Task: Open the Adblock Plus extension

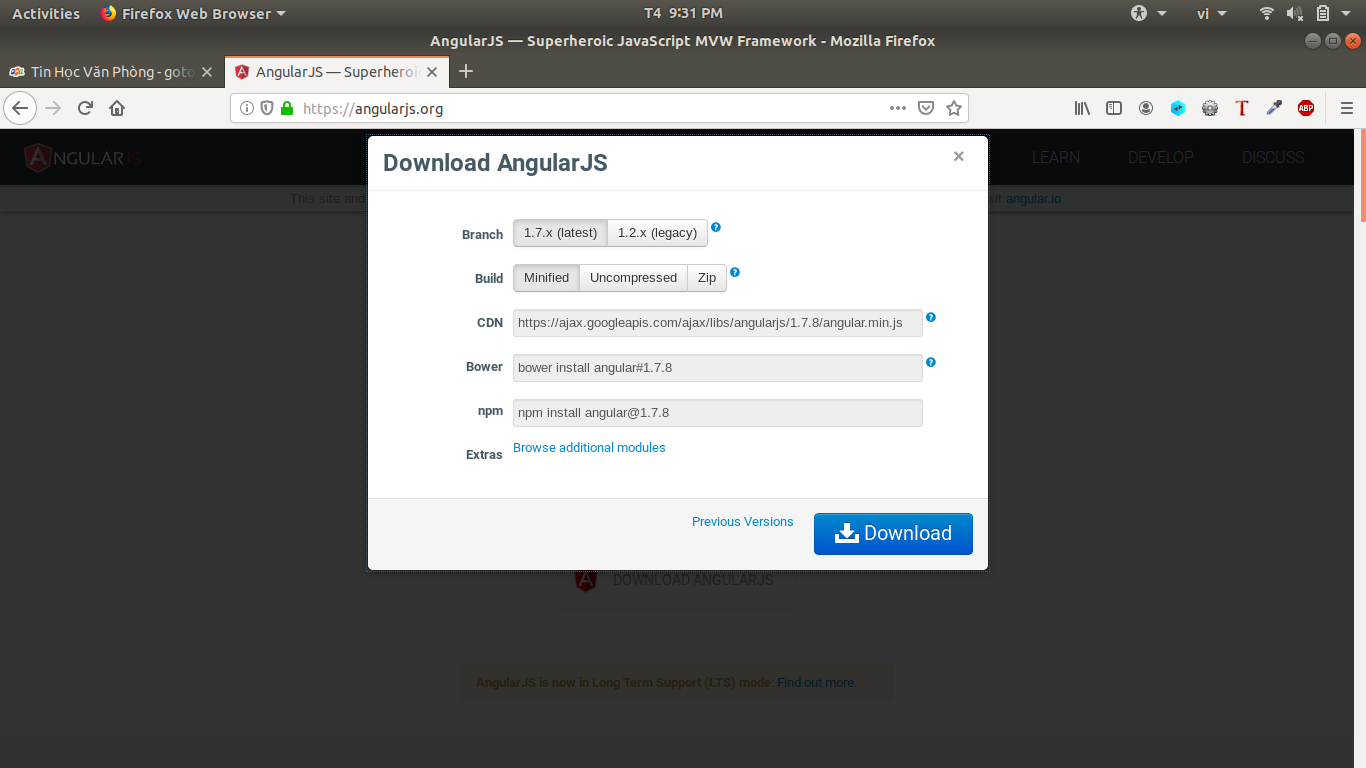Action: pyautogui.click(x=1306, y=108)
